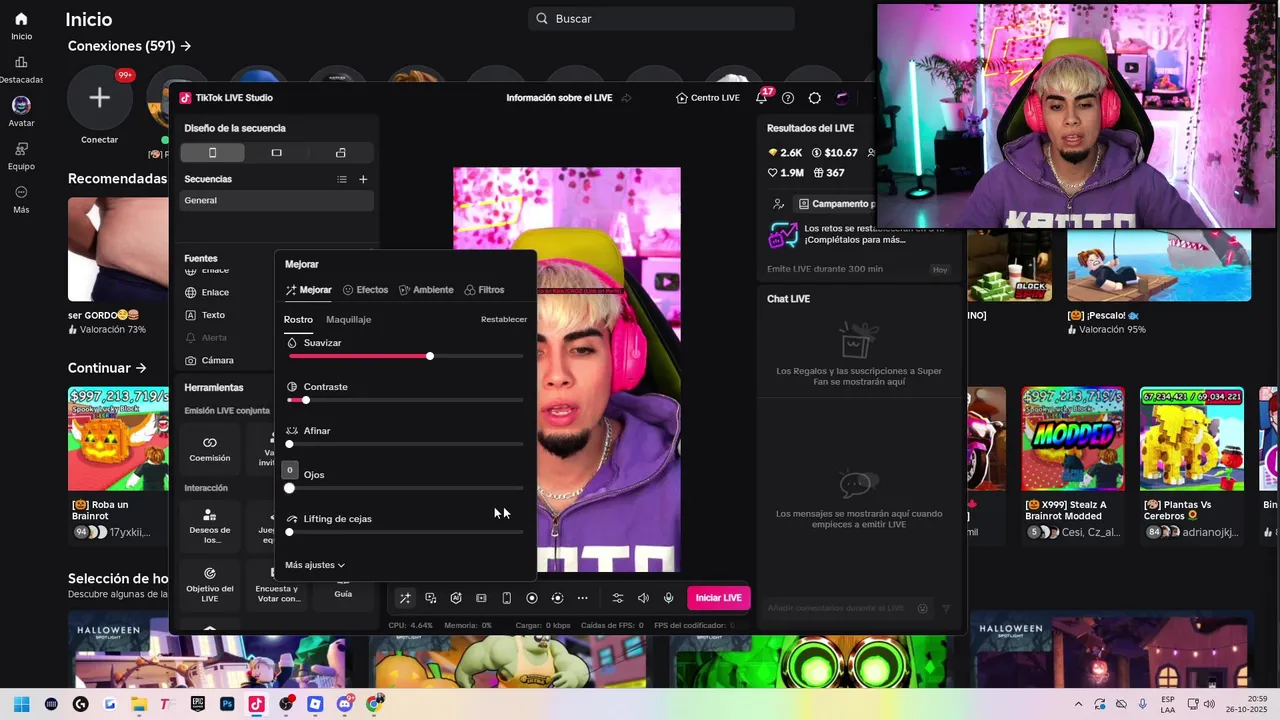This screenshot has height=720, width=1280.
Task: Open the Secuencias list view icon
Action: pos(342,179)
